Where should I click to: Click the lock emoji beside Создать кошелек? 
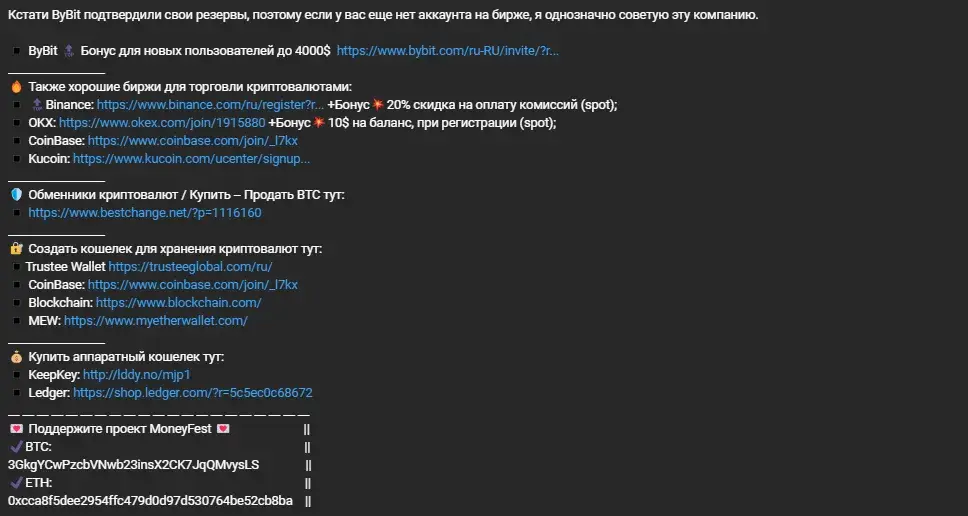[x=16, y=249]
